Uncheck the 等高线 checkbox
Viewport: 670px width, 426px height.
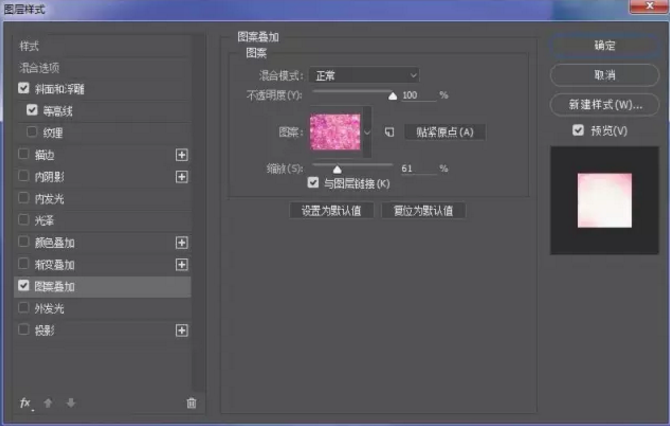point(32,110)
